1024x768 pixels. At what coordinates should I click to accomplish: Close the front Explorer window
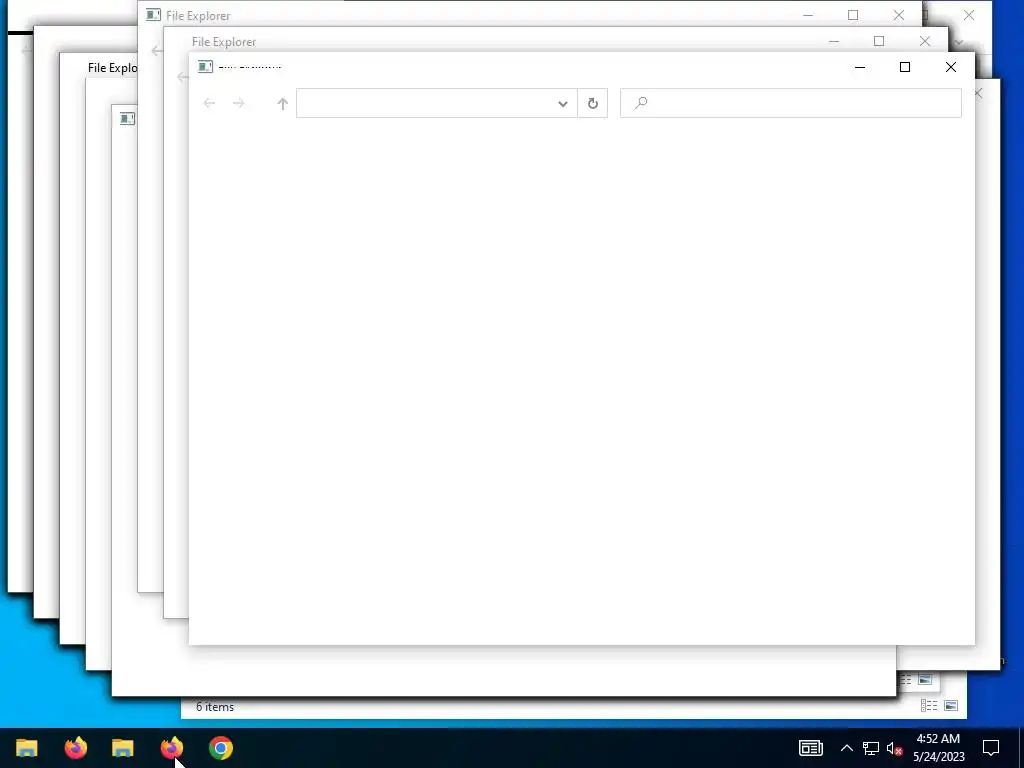pos(951,67)
